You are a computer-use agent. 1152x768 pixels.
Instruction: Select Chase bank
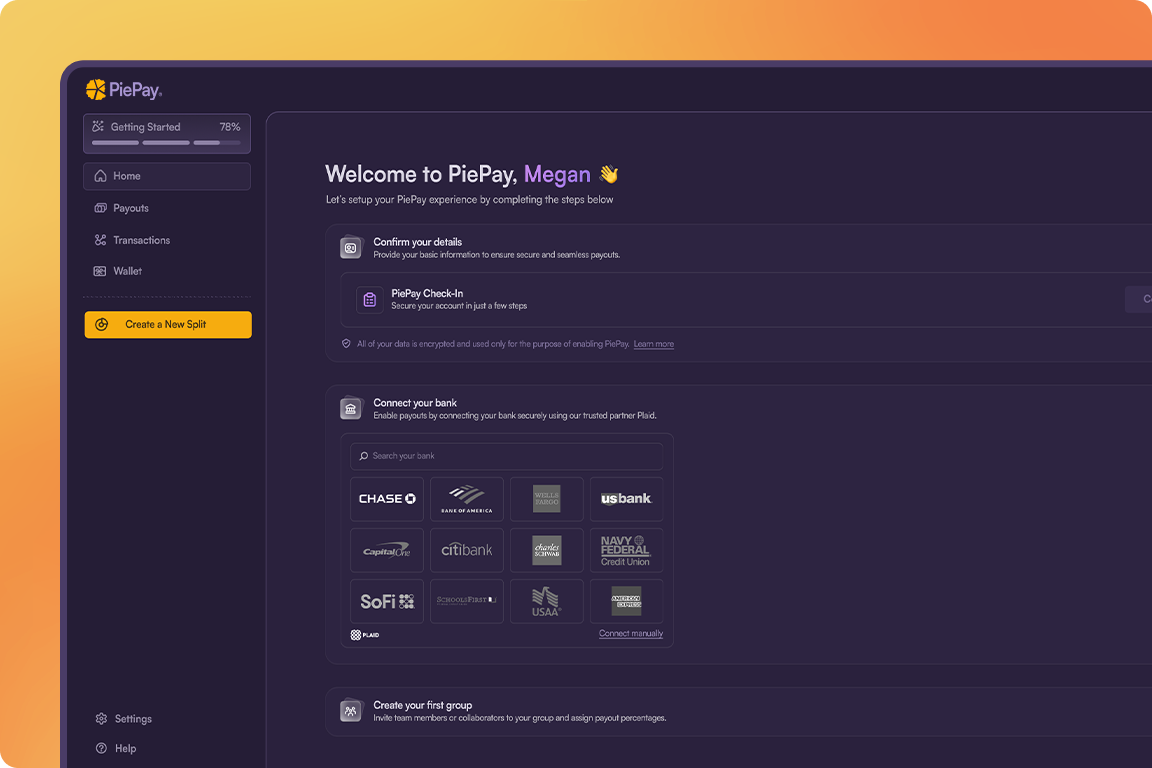pyautogui.click(x=387, y=499)
